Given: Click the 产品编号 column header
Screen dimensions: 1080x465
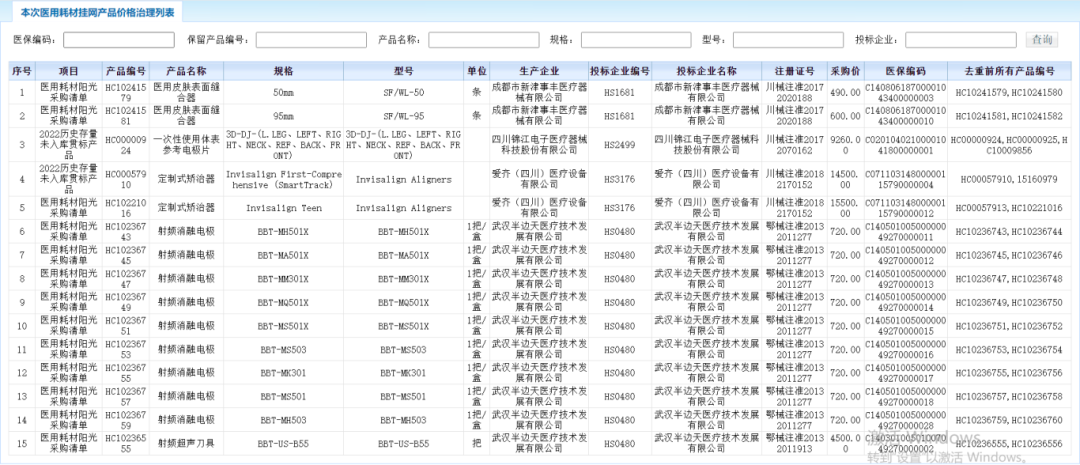Looking at the screenshot, I should (126, 71).
